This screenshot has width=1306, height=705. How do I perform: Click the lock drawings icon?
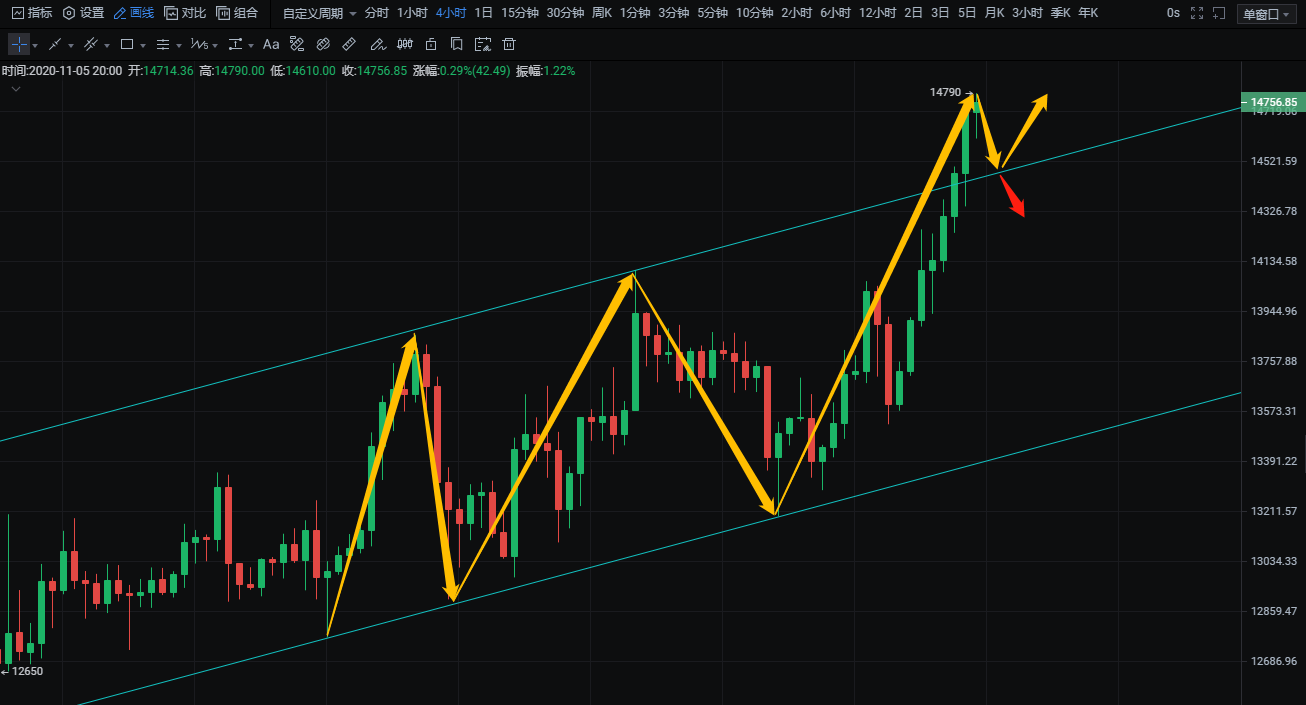click(x=431, y=45)
